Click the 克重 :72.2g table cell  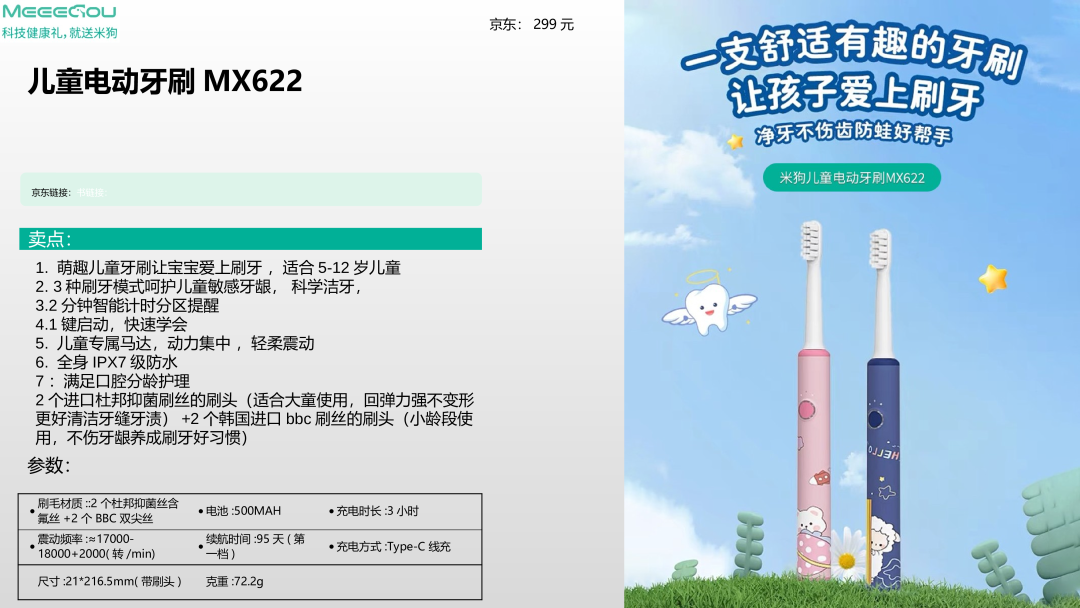point(234,581)
